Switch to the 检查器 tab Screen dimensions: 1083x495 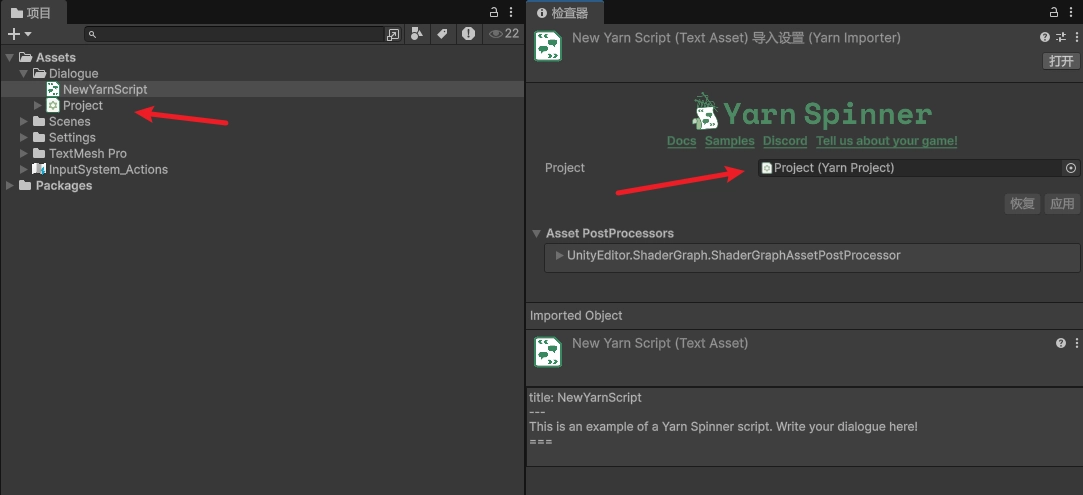click(x=564, y=12)
